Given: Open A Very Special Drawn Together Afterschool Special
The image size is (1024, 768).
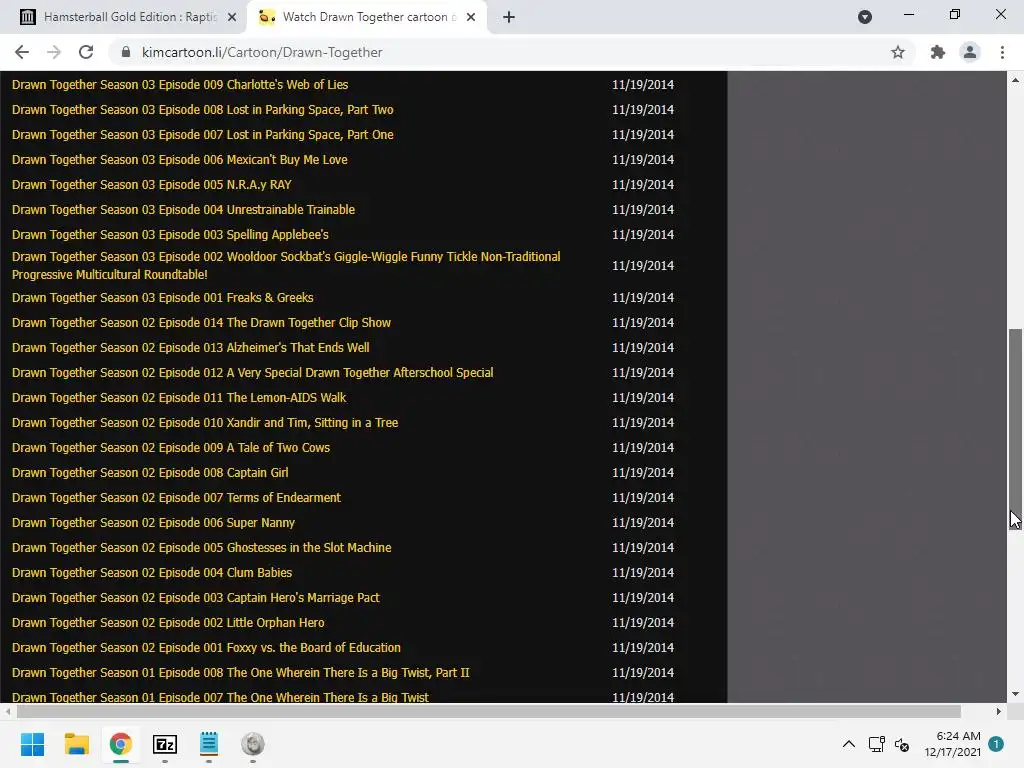Looking at the screenshot, I should (x=253, y=373).
